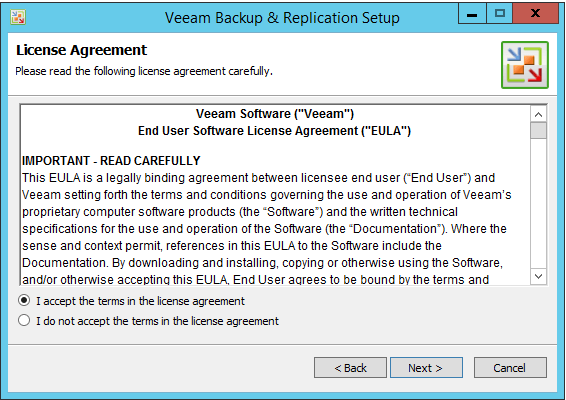Click the Veeam Backup & Replication Setup title
The image size is (566, 400).
coord(282,18)
